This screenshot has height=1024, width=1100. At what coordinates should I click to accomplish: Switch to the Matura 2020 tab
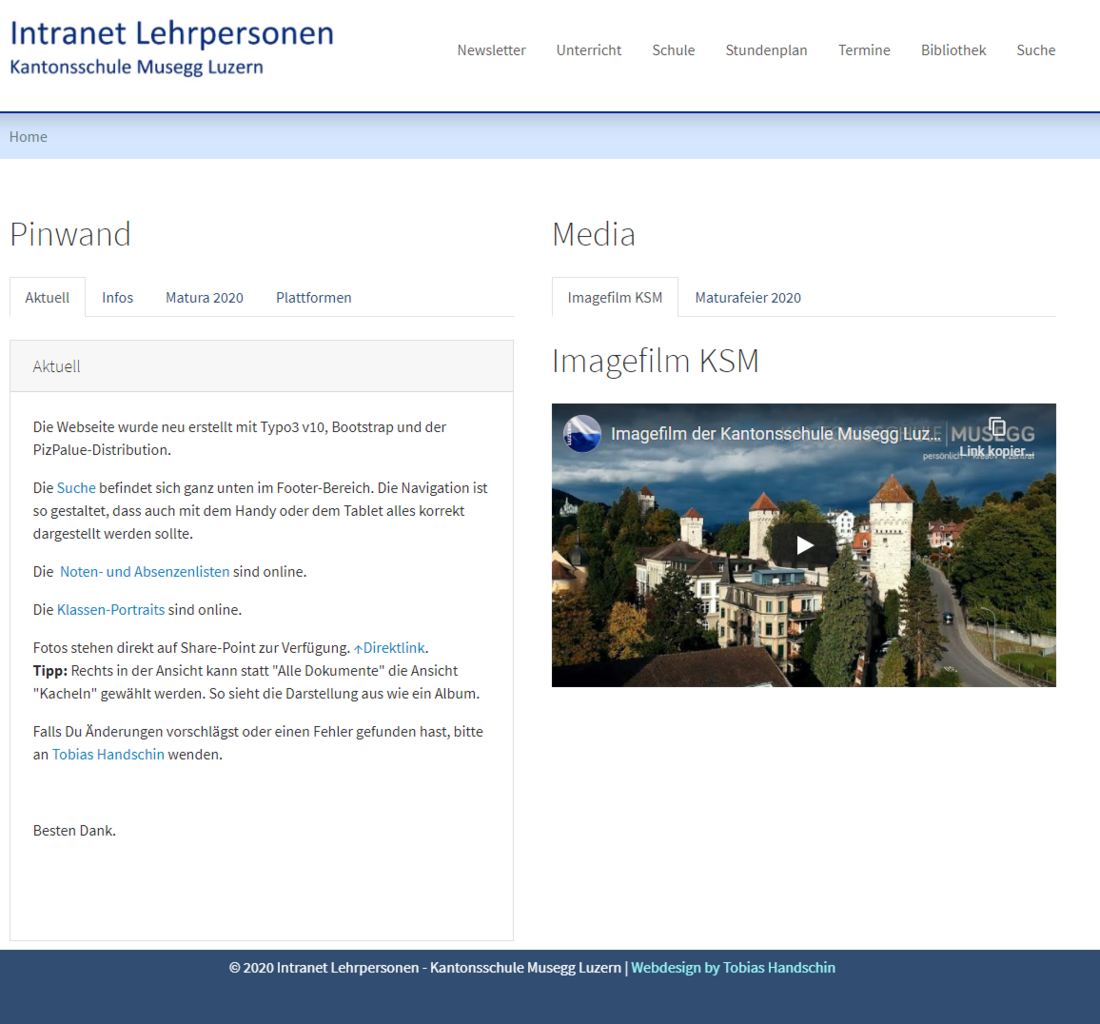pyautogui.click(x=204, y=297)
